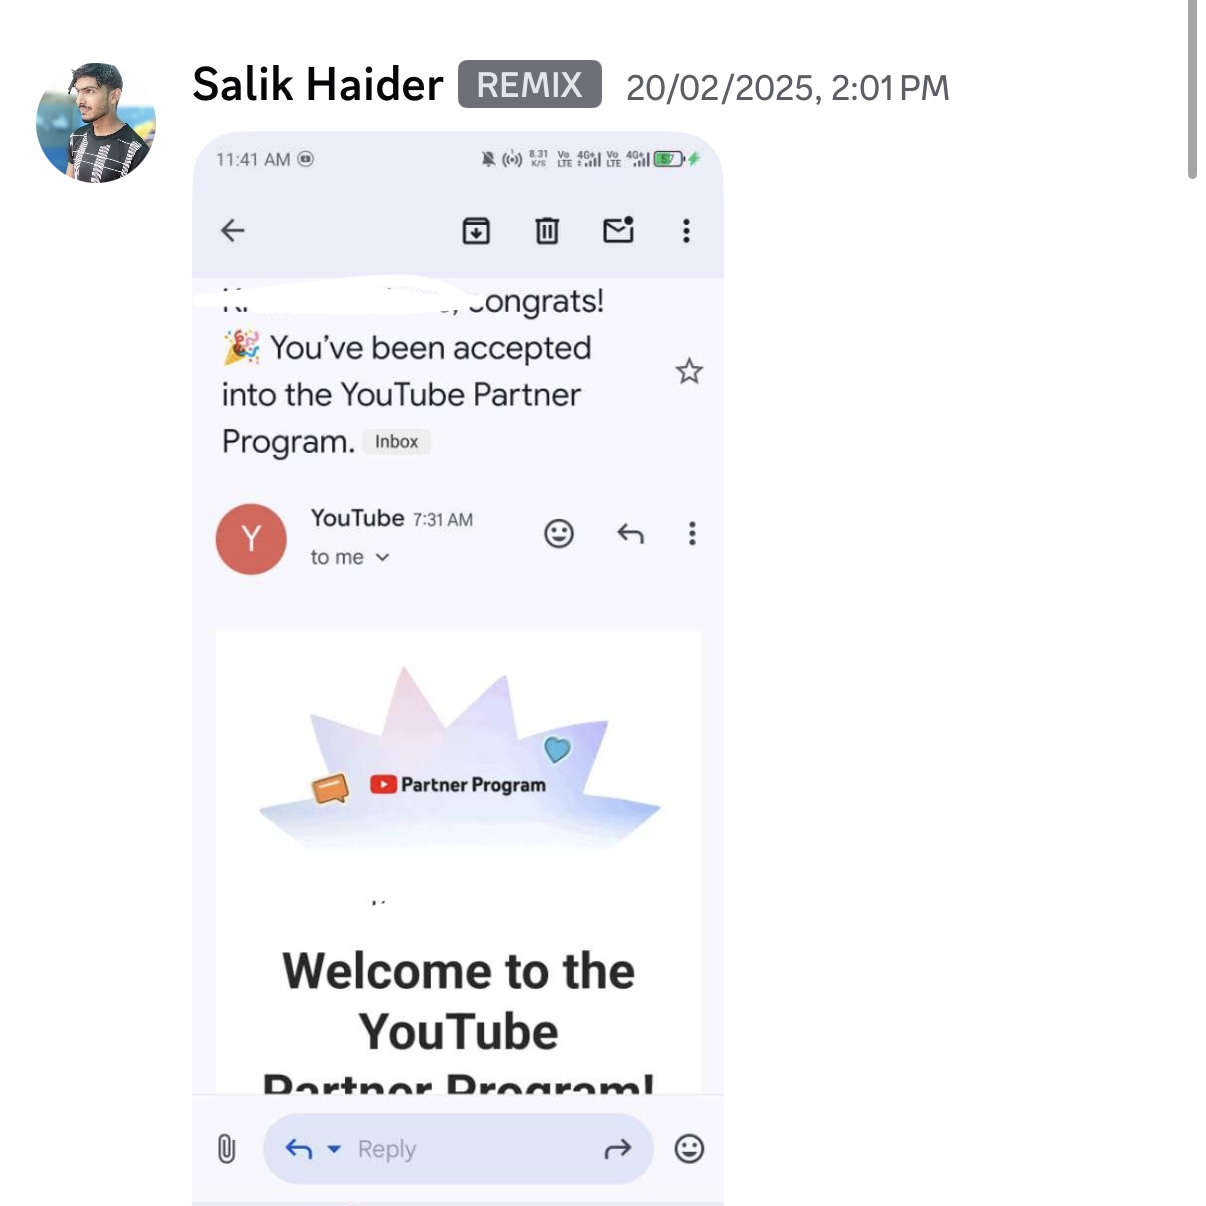The height and width of the screenshot is (1206, 1206).
Task: Add emoji reaction next to sender row
Action: [559, 534]
